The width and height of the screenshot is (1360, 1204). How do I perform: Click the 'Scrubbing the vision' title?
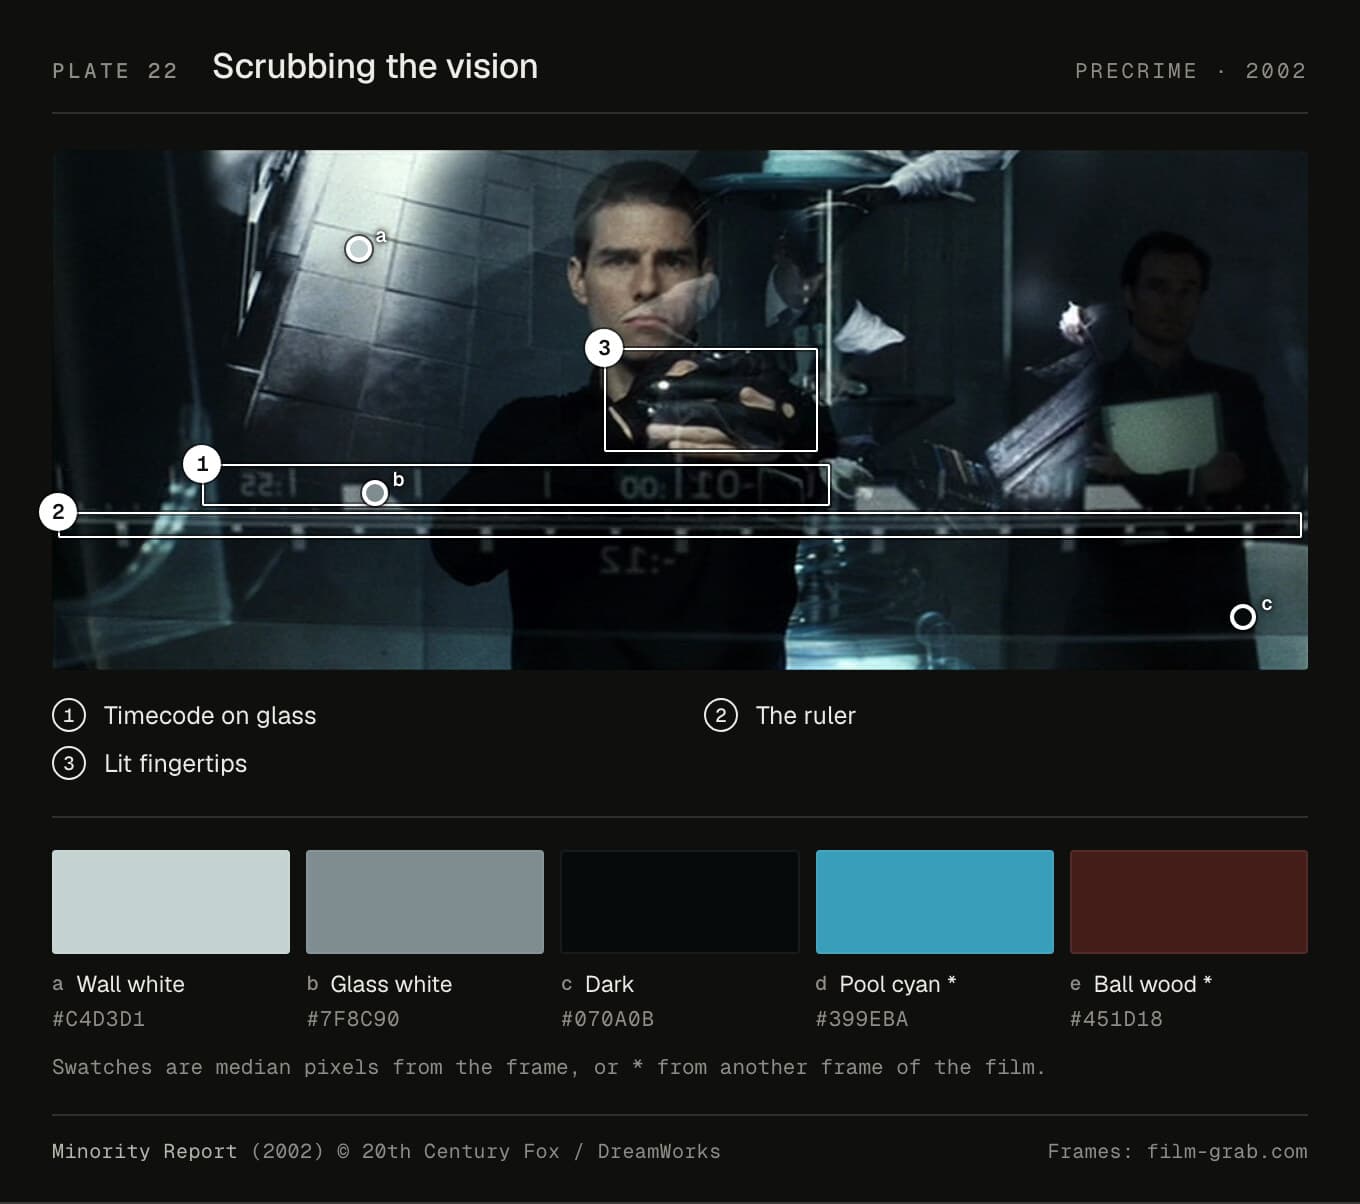(375, 67)
